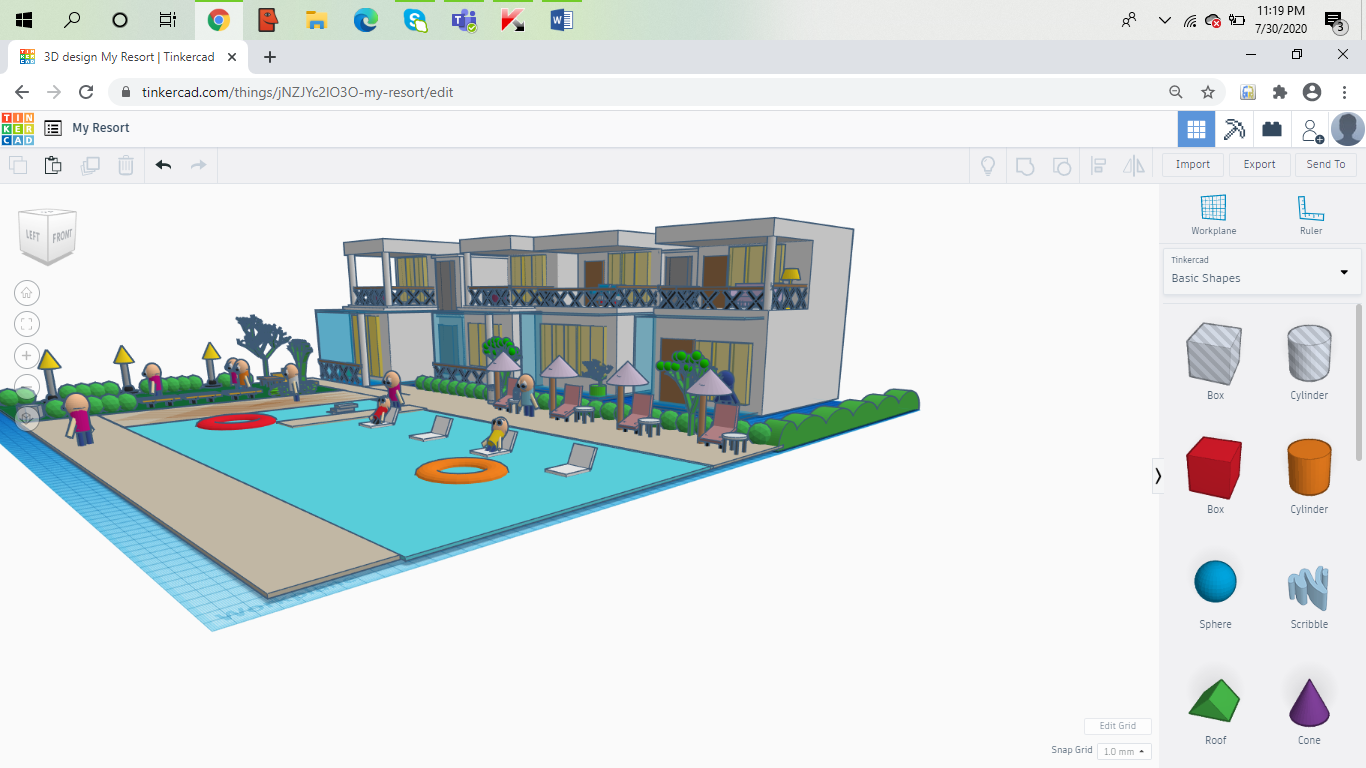The height and width of the screenshot is (768, 1366).
Task: Bookmark this page with the star icon
Action: pyautogui.click(x=1208, y=92)
